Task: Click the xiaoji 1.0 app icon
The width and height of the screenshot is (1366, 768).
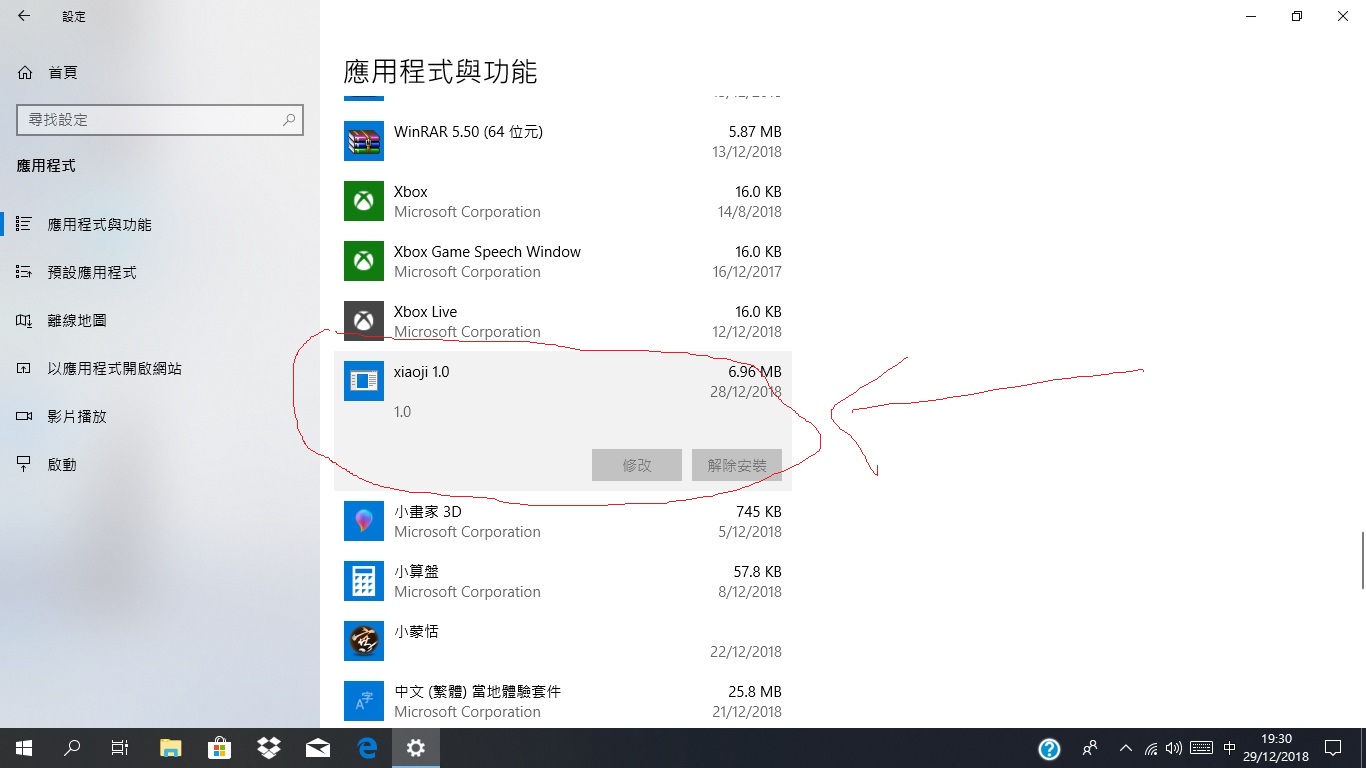Action: [364, 381]
